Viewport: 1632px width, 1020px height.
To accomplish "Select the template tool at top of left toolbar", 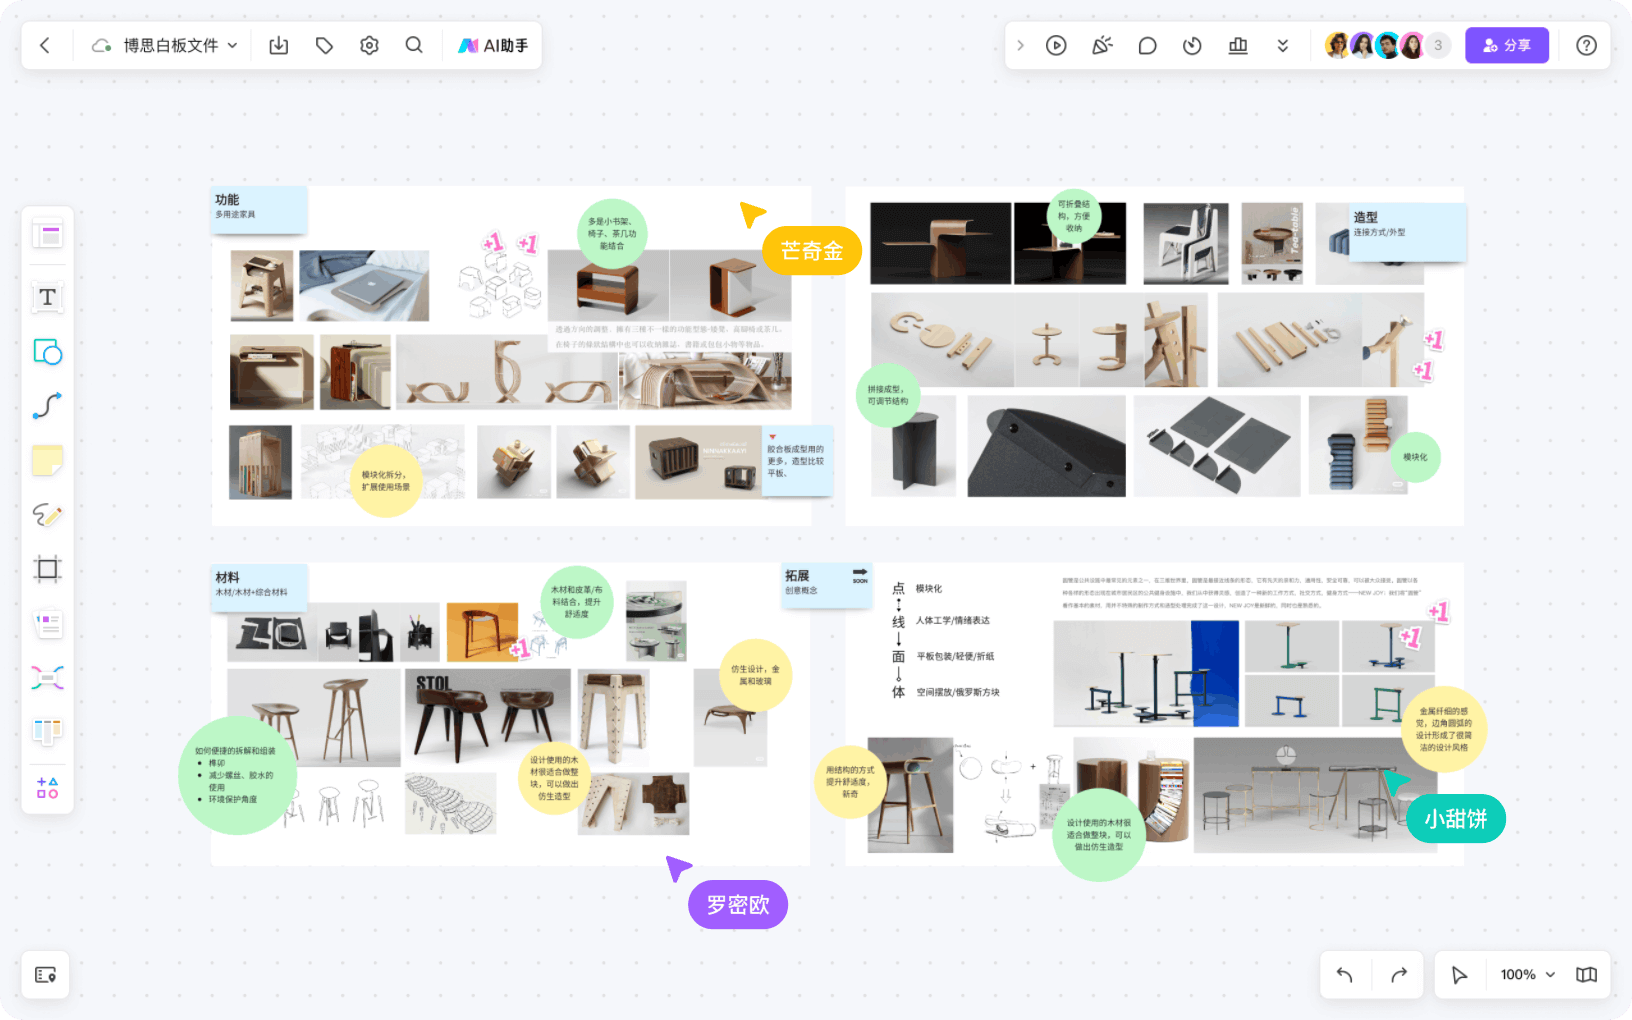I will (47, 235).
